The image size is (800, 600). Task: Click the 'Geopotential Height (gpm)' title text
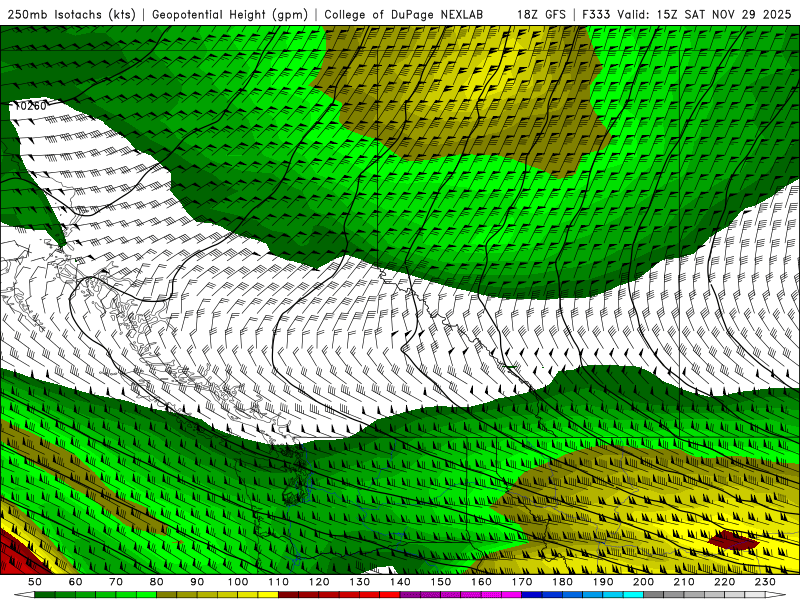click(x=230, y=14)
